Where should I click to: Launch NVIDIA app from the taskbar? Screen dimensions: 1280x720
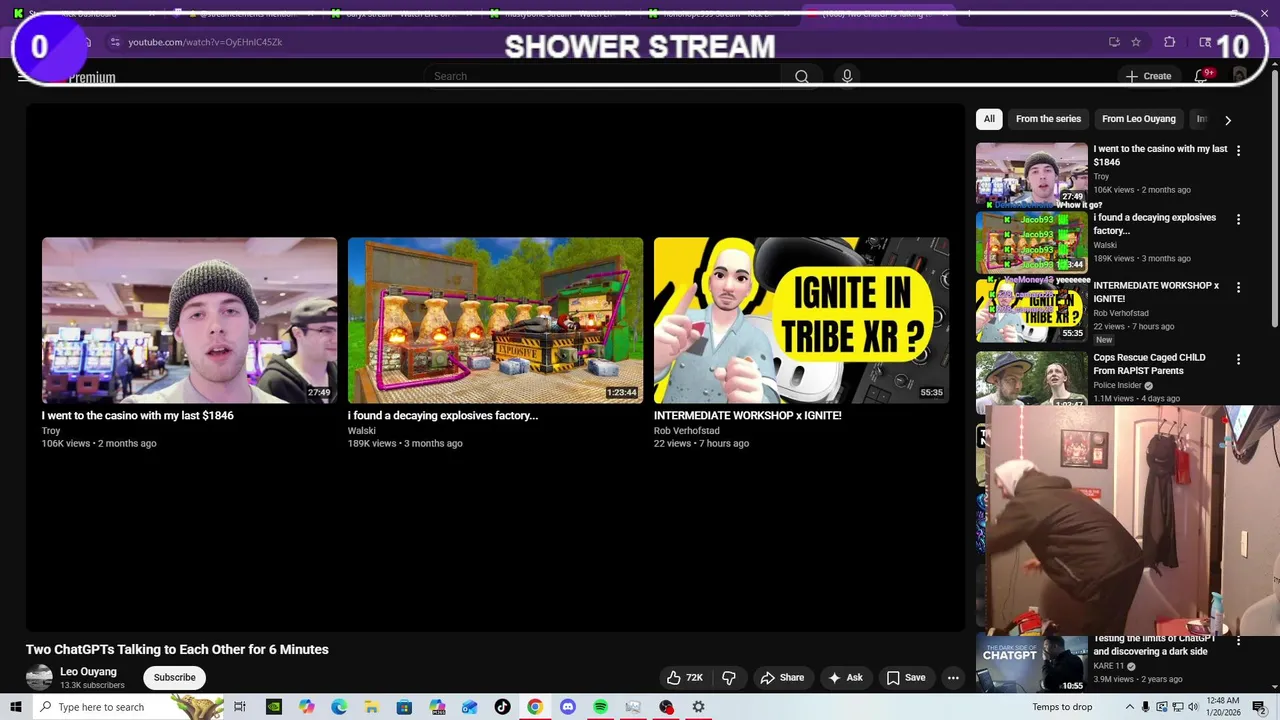click(x=273, y=707)
